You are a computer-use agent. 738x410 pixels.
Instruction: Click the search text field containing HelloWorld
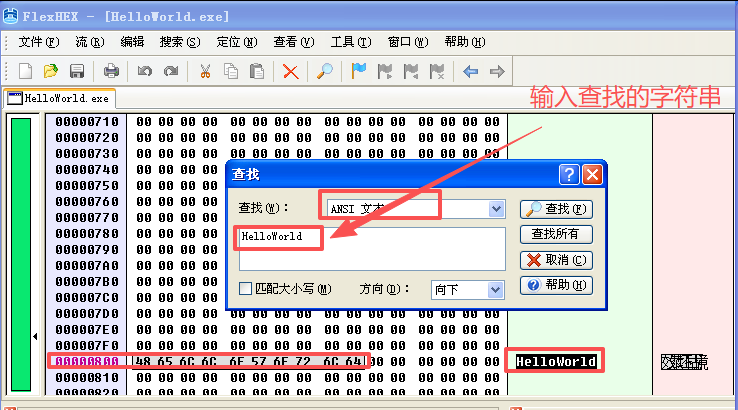[x=372, y=249]
